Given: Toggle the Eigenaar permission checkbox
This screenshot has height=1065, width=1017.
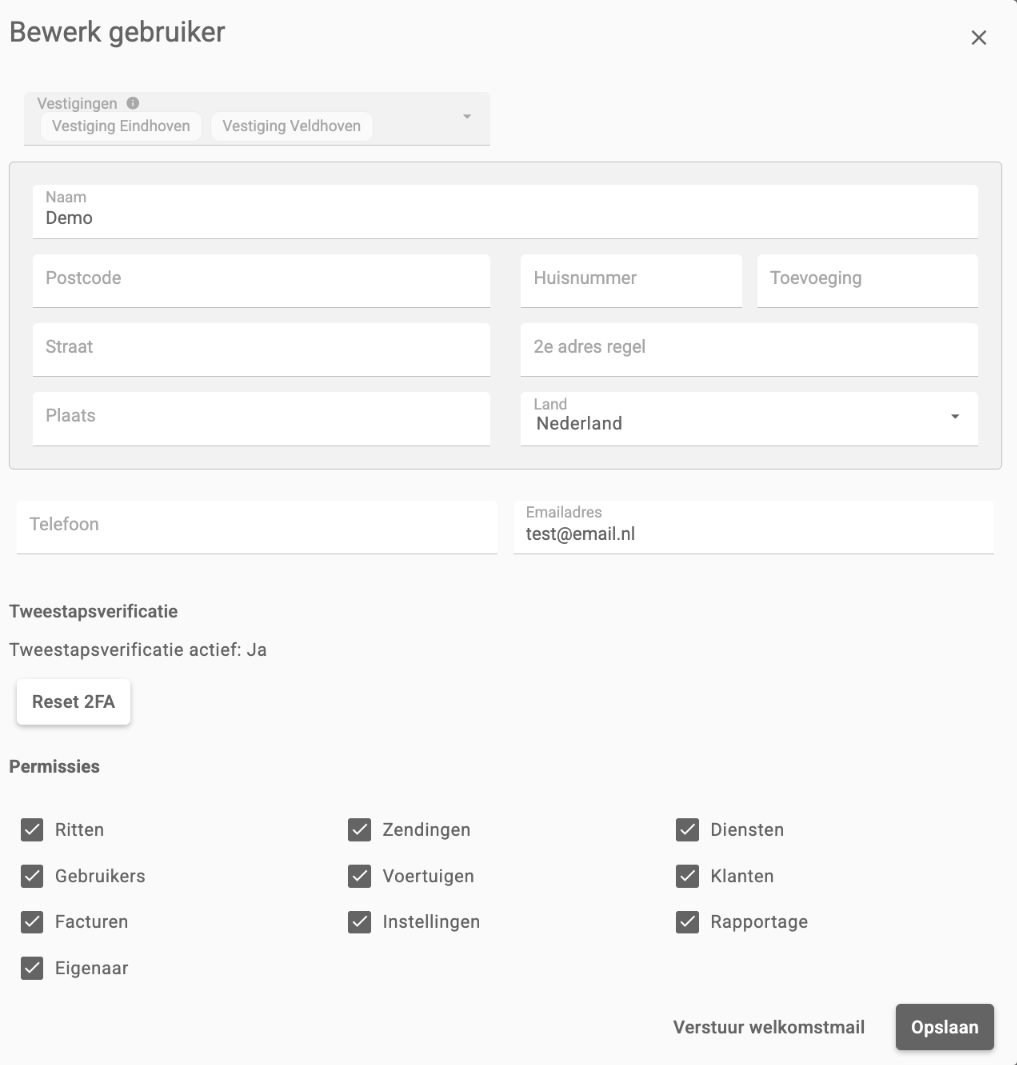Looking at the screenshot, I should (x=32, y=968).
